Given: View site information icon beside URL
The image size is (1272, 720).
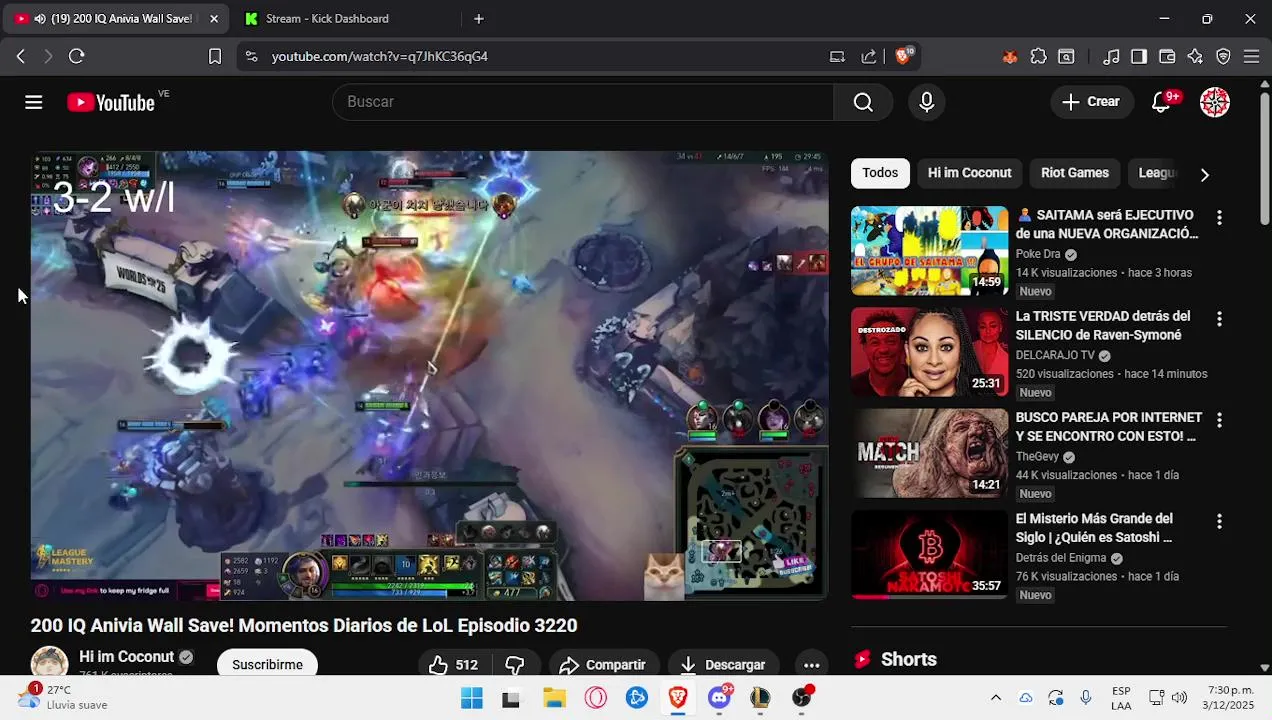Looking at the screenshot, I should pyautogui.click(x=251, y=57).
